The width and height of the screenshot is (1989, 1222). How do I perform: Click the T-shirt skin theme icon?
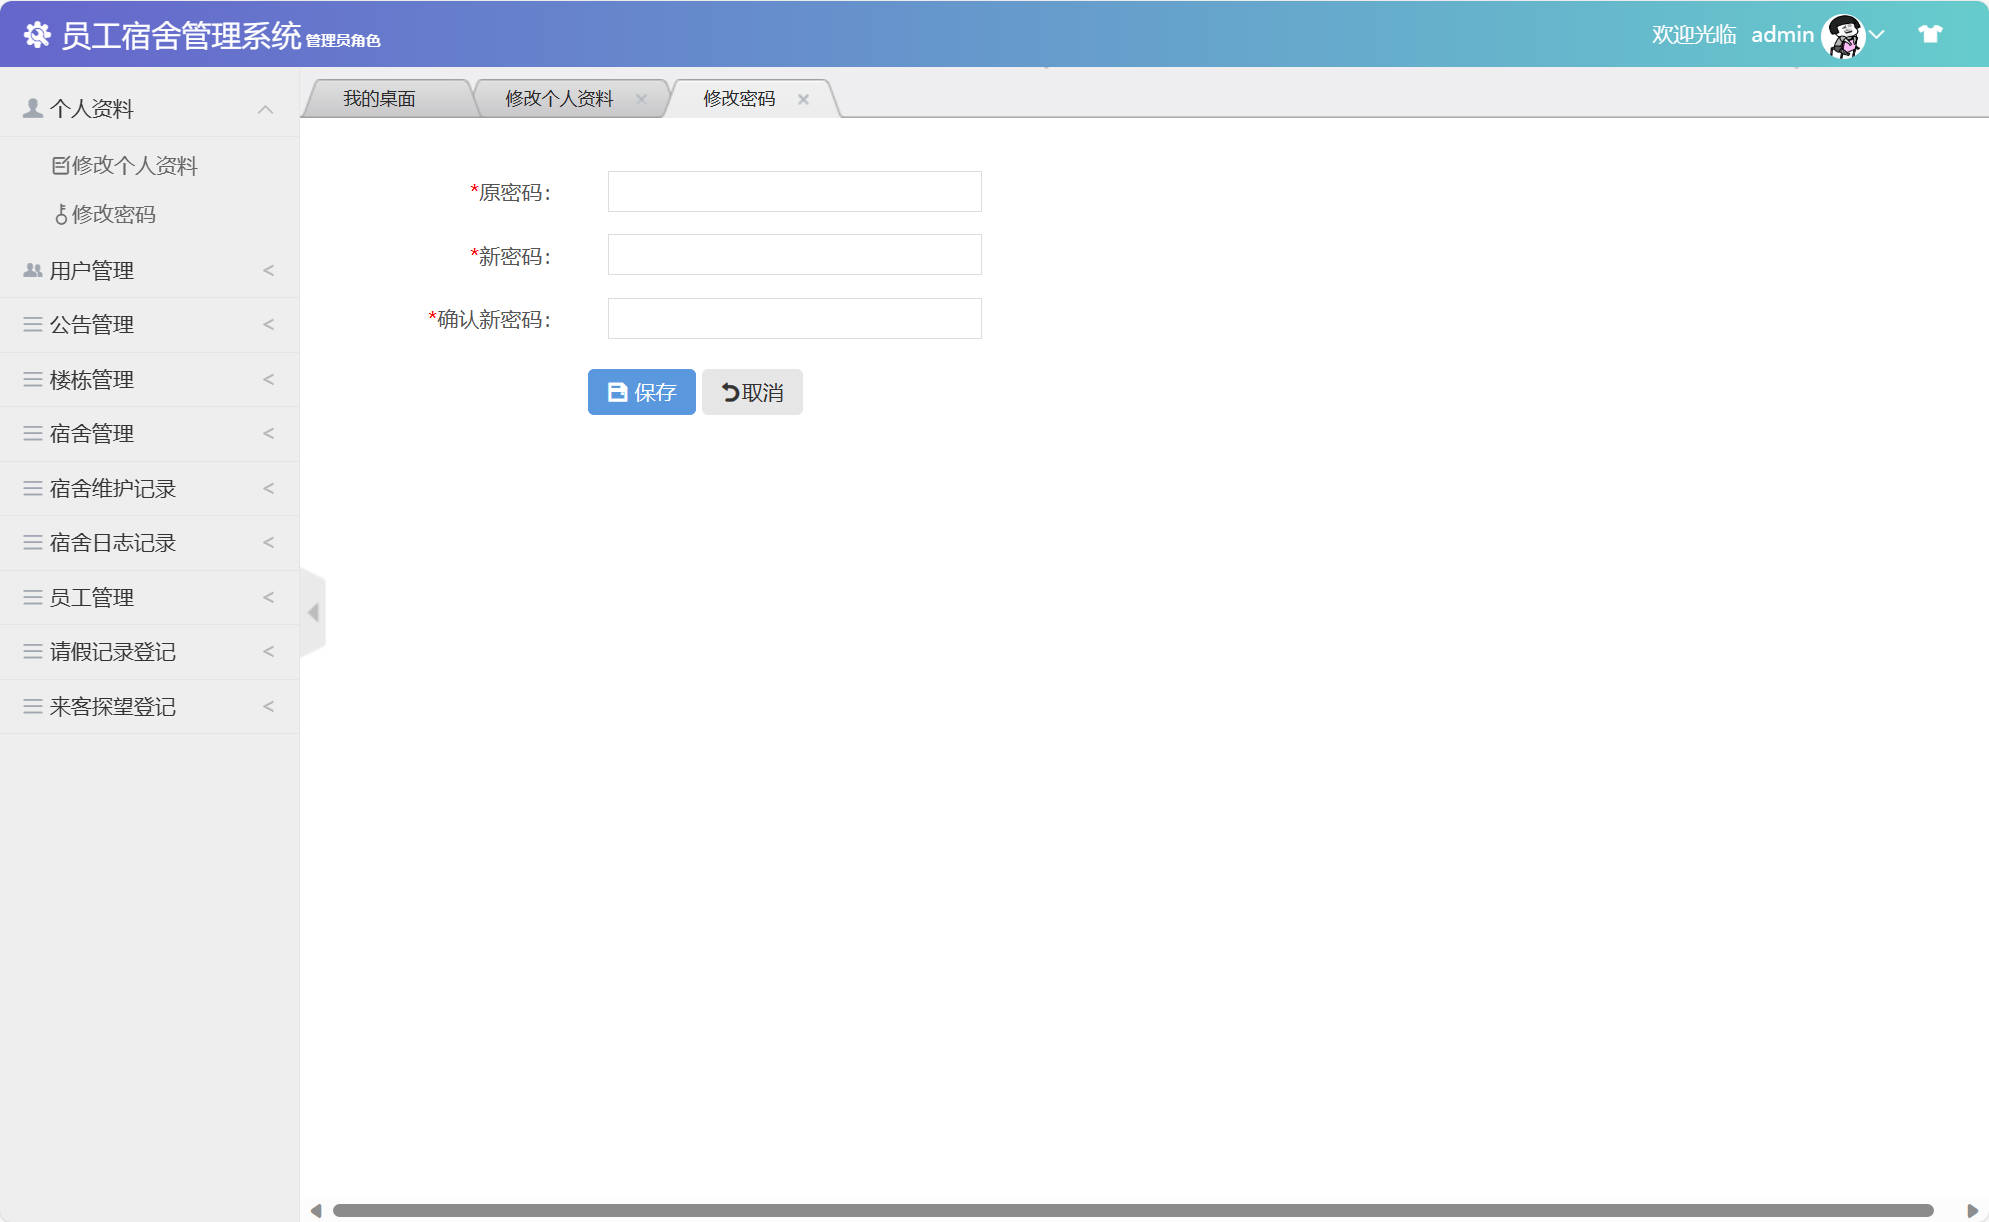point(1929,34)
